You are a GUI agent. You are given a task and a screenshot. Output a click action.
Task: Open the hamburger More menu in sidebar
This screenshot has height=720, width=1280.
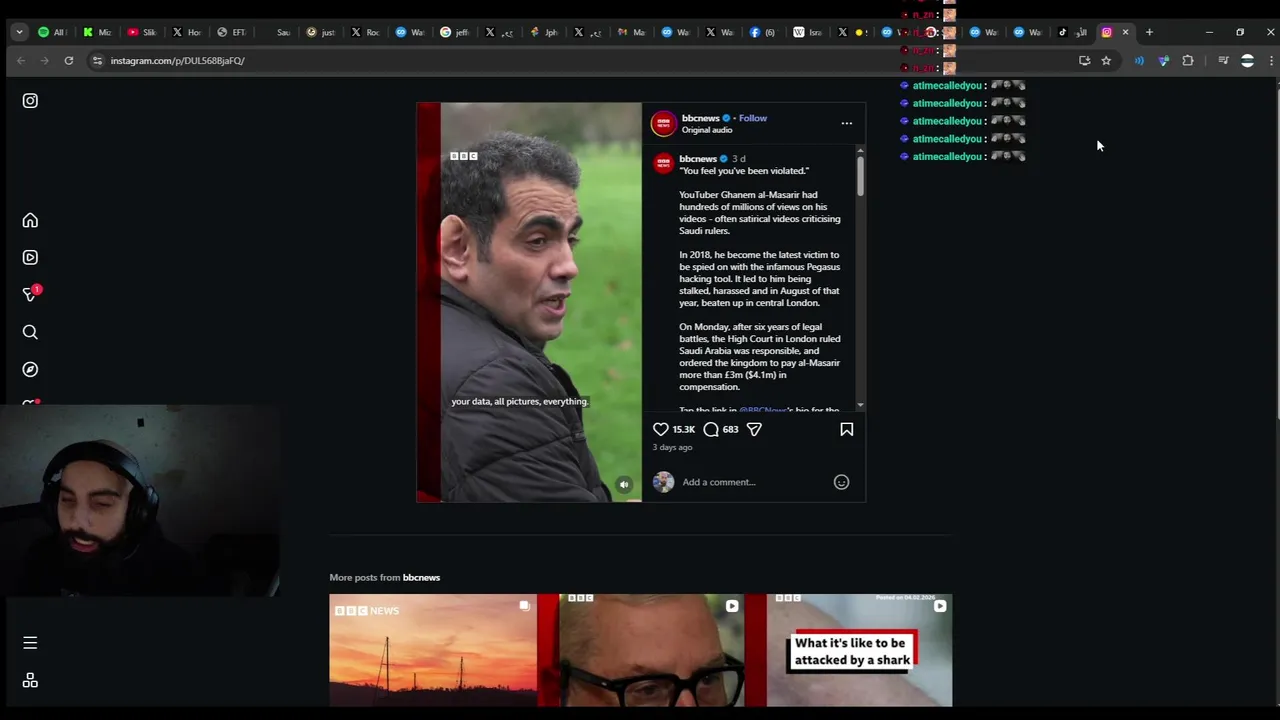click(30, 643)
